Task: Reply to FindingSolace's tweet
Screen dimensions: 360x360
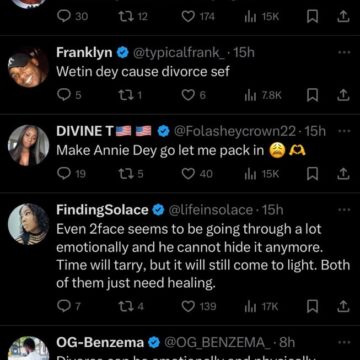Action: pyautogui.click(x=64, y=306)
